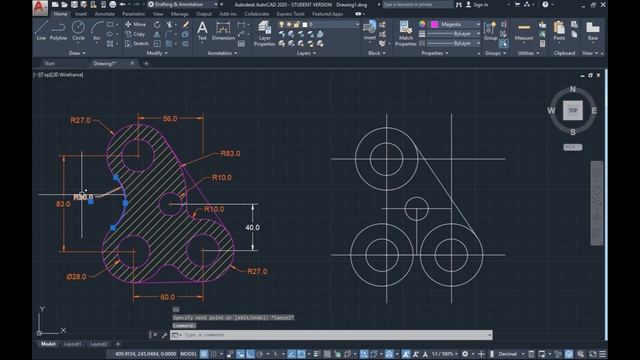This screenshot has height=360, width=640.
Task: Toggle object snap in status bar
Action: tap(302, 354)
